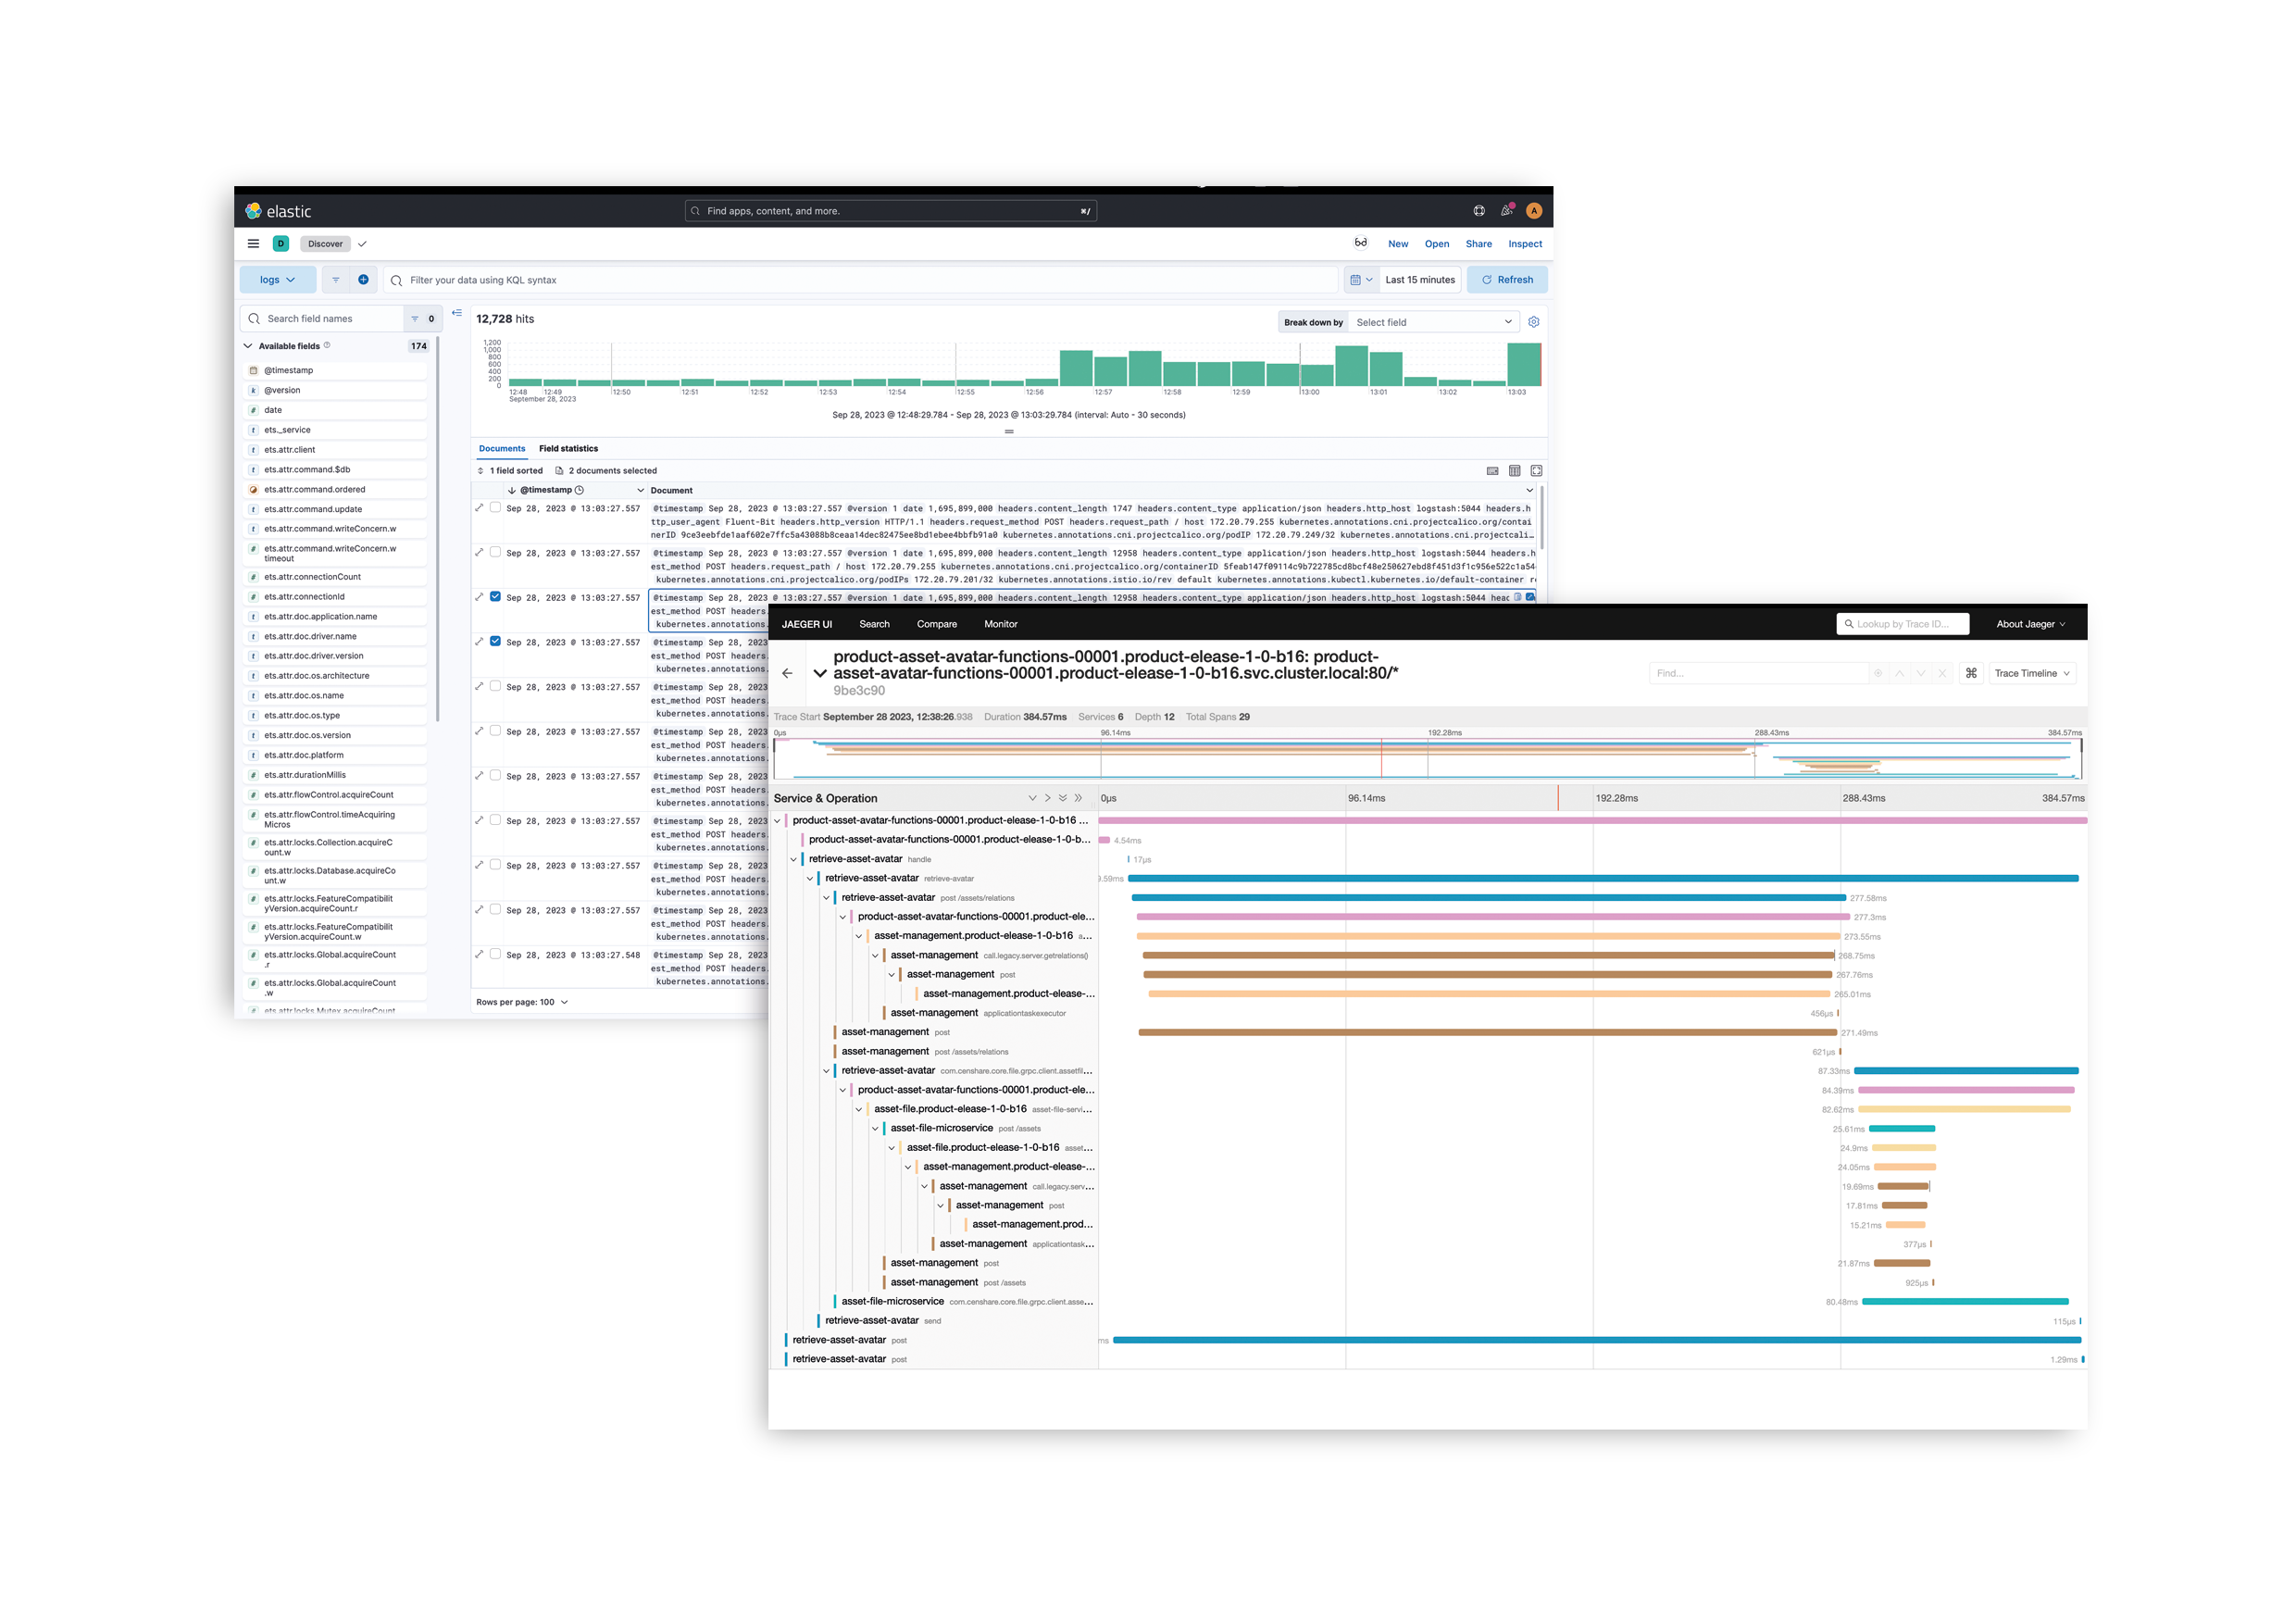
Task: Click the keyboard shortcuts icon in Jaeger toolbar
Action: (x=1970, y=673)
